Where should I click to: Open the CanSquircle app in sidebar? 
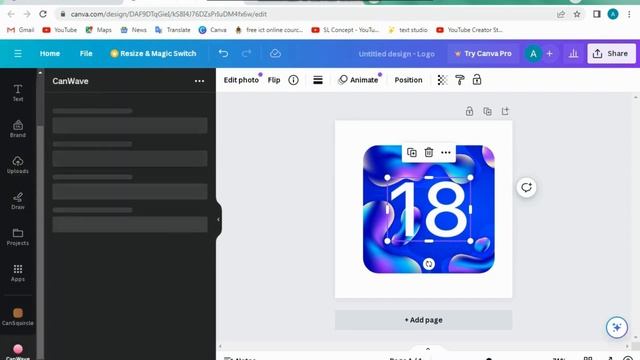[x=18, y=317]
